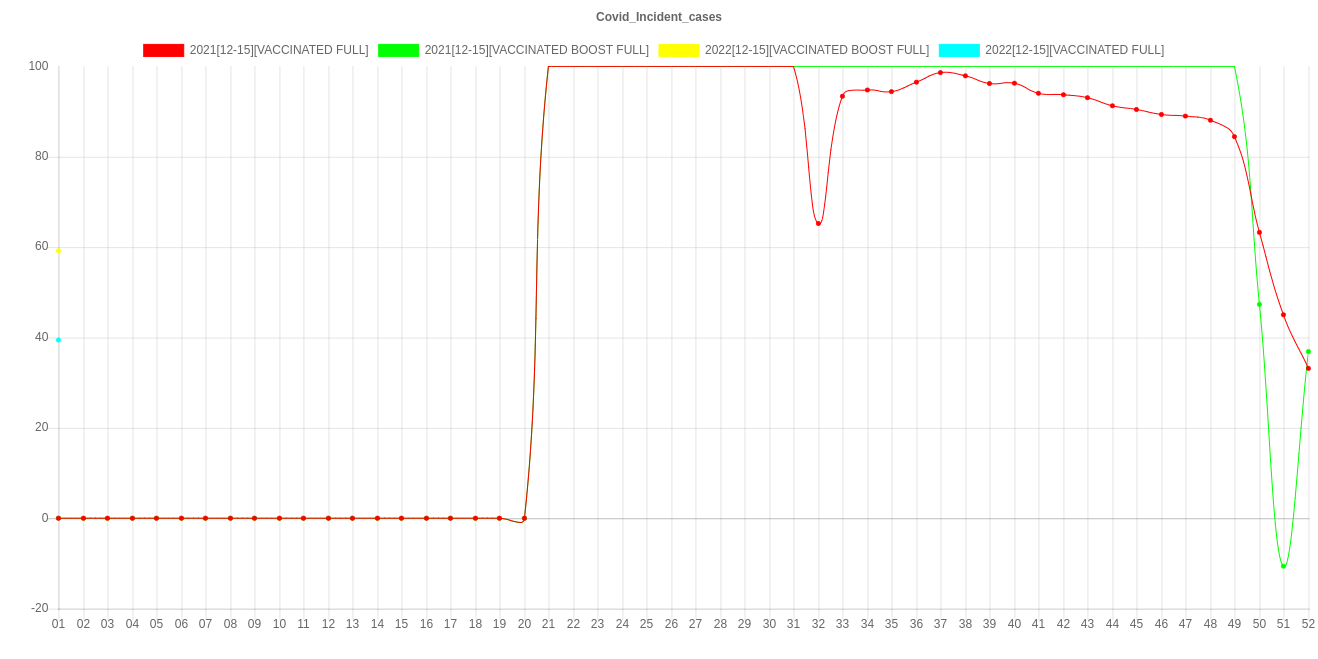
Task: Click the Covid_incident_cases chart title
Action: coord(658,17)
